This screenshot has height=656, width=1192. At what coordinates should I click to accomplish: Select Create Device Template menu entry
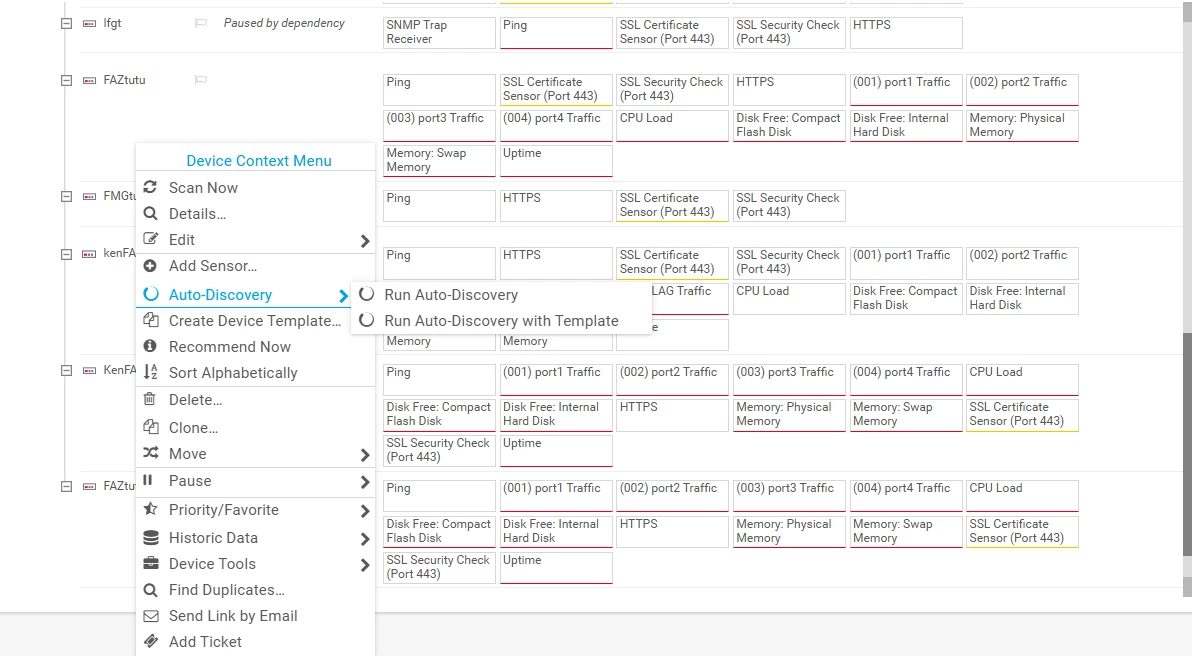click(x=255, y=321)
